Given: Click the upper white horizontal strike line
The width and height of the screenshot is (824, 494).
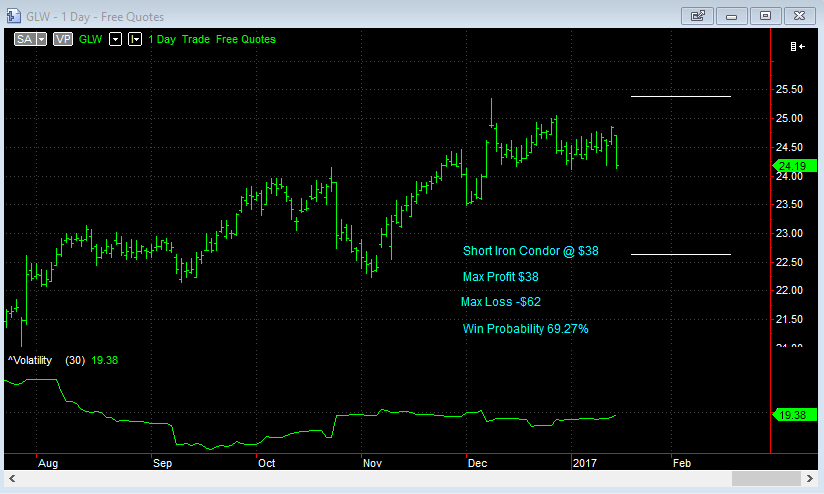Looking at the screenshot, I should coord(681,97).
